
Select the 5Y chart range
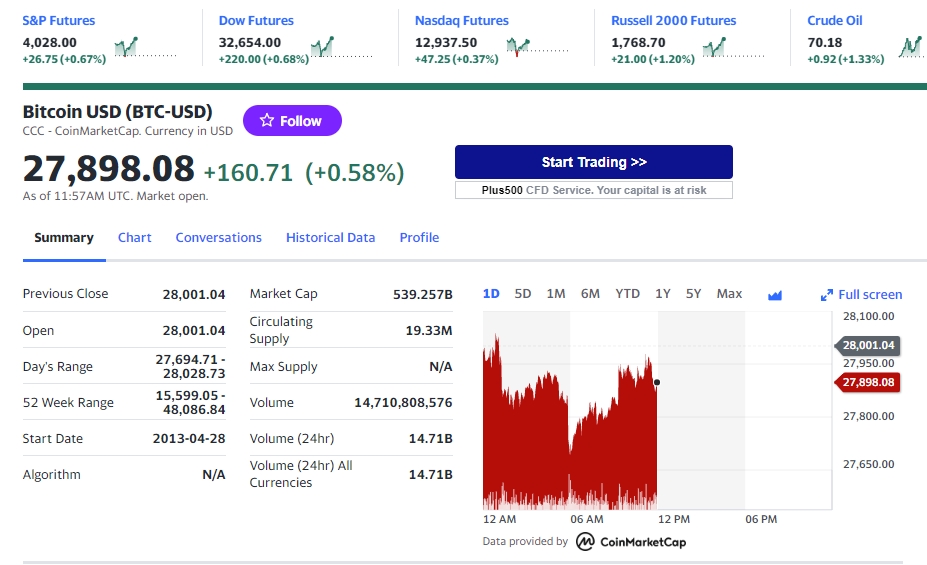[x=693, y=294]
